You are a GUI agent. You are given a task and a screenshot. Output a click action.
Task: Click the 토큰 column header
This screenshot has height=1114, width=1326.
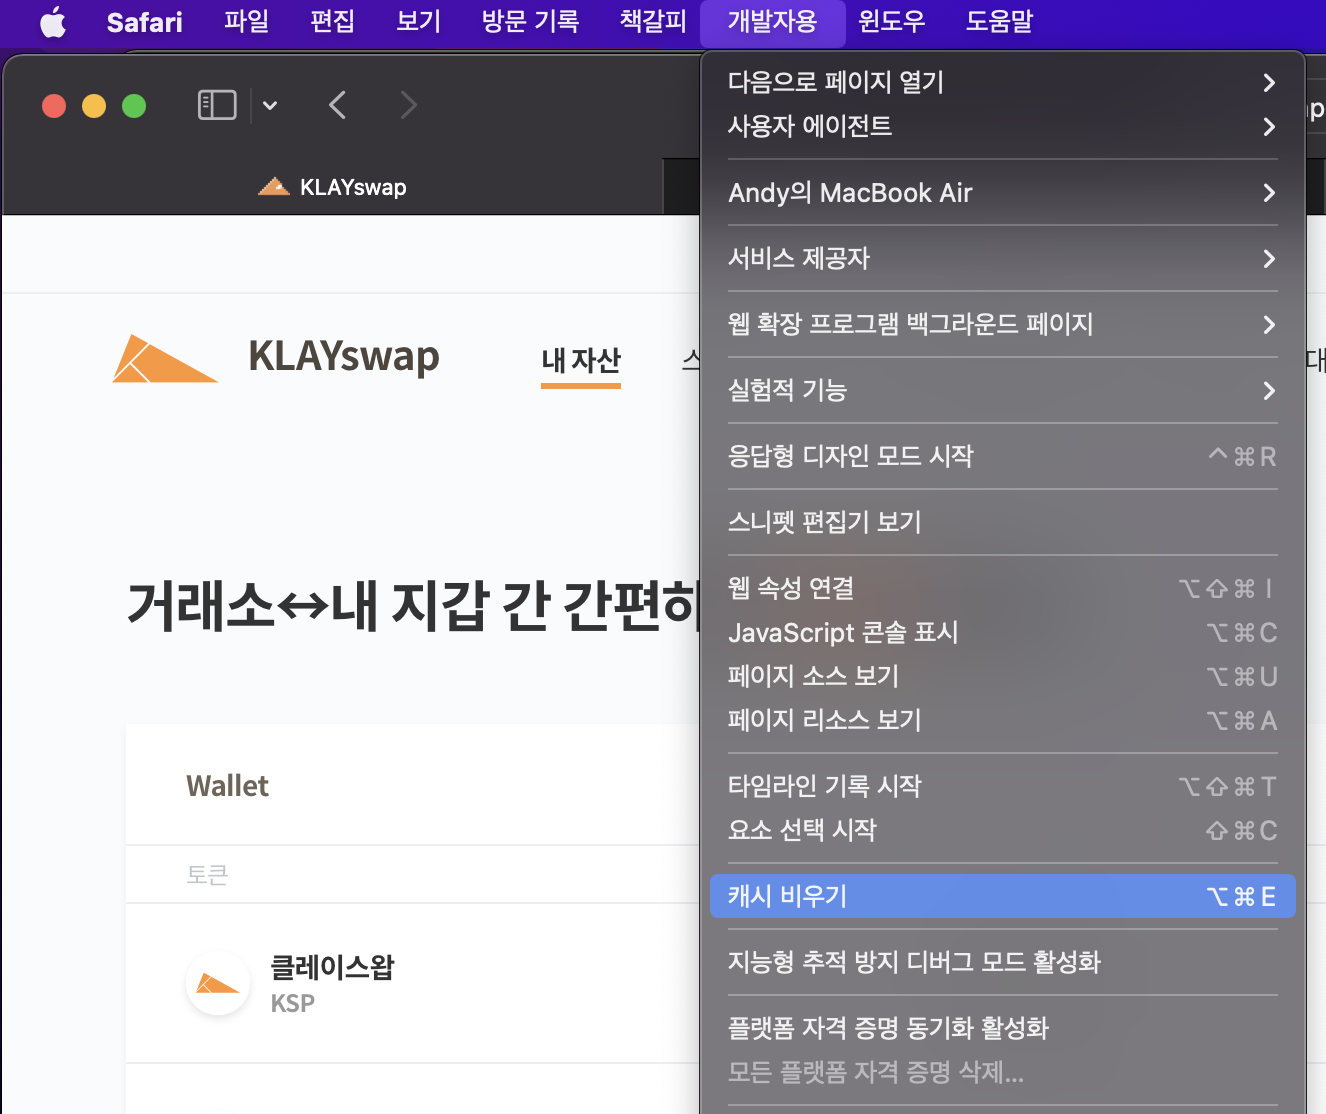click(207, 875)
